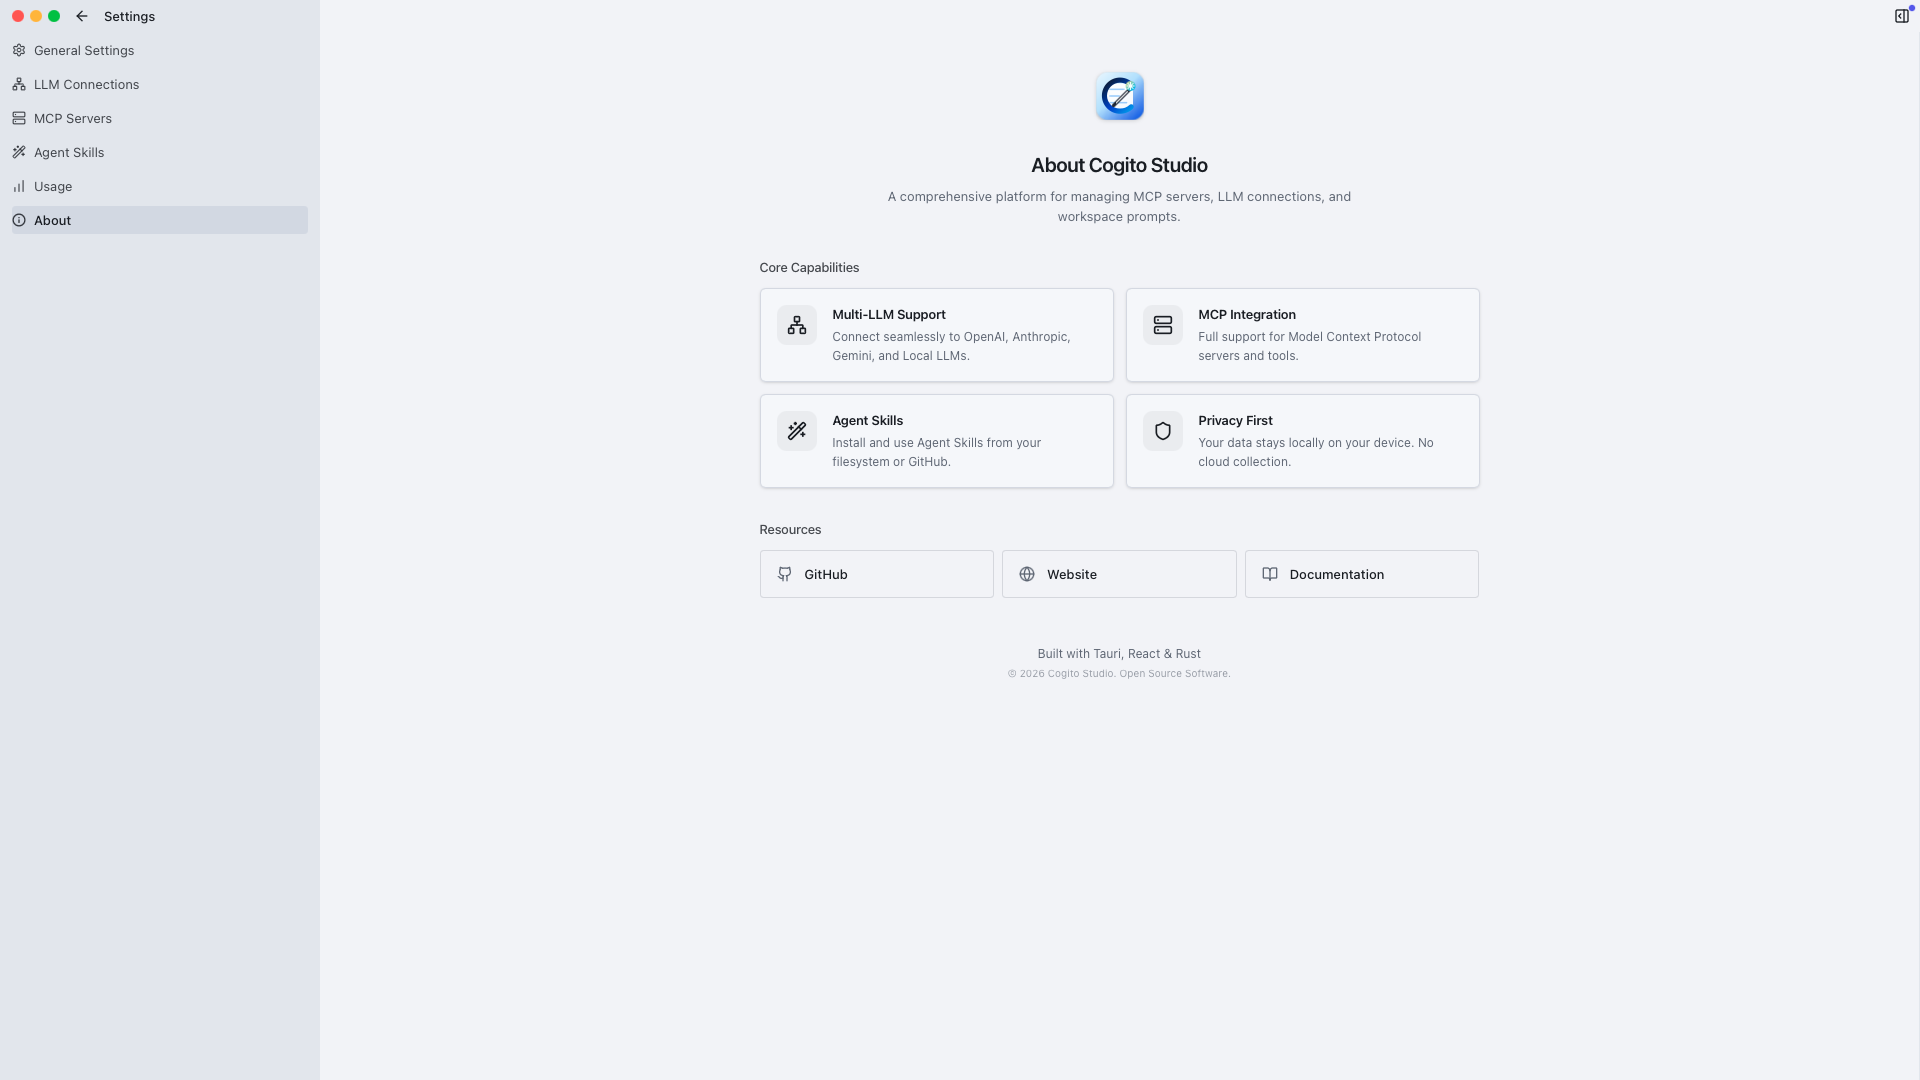
Task: Toggle the side panel icon at top right
Action: coord(1902,16)
